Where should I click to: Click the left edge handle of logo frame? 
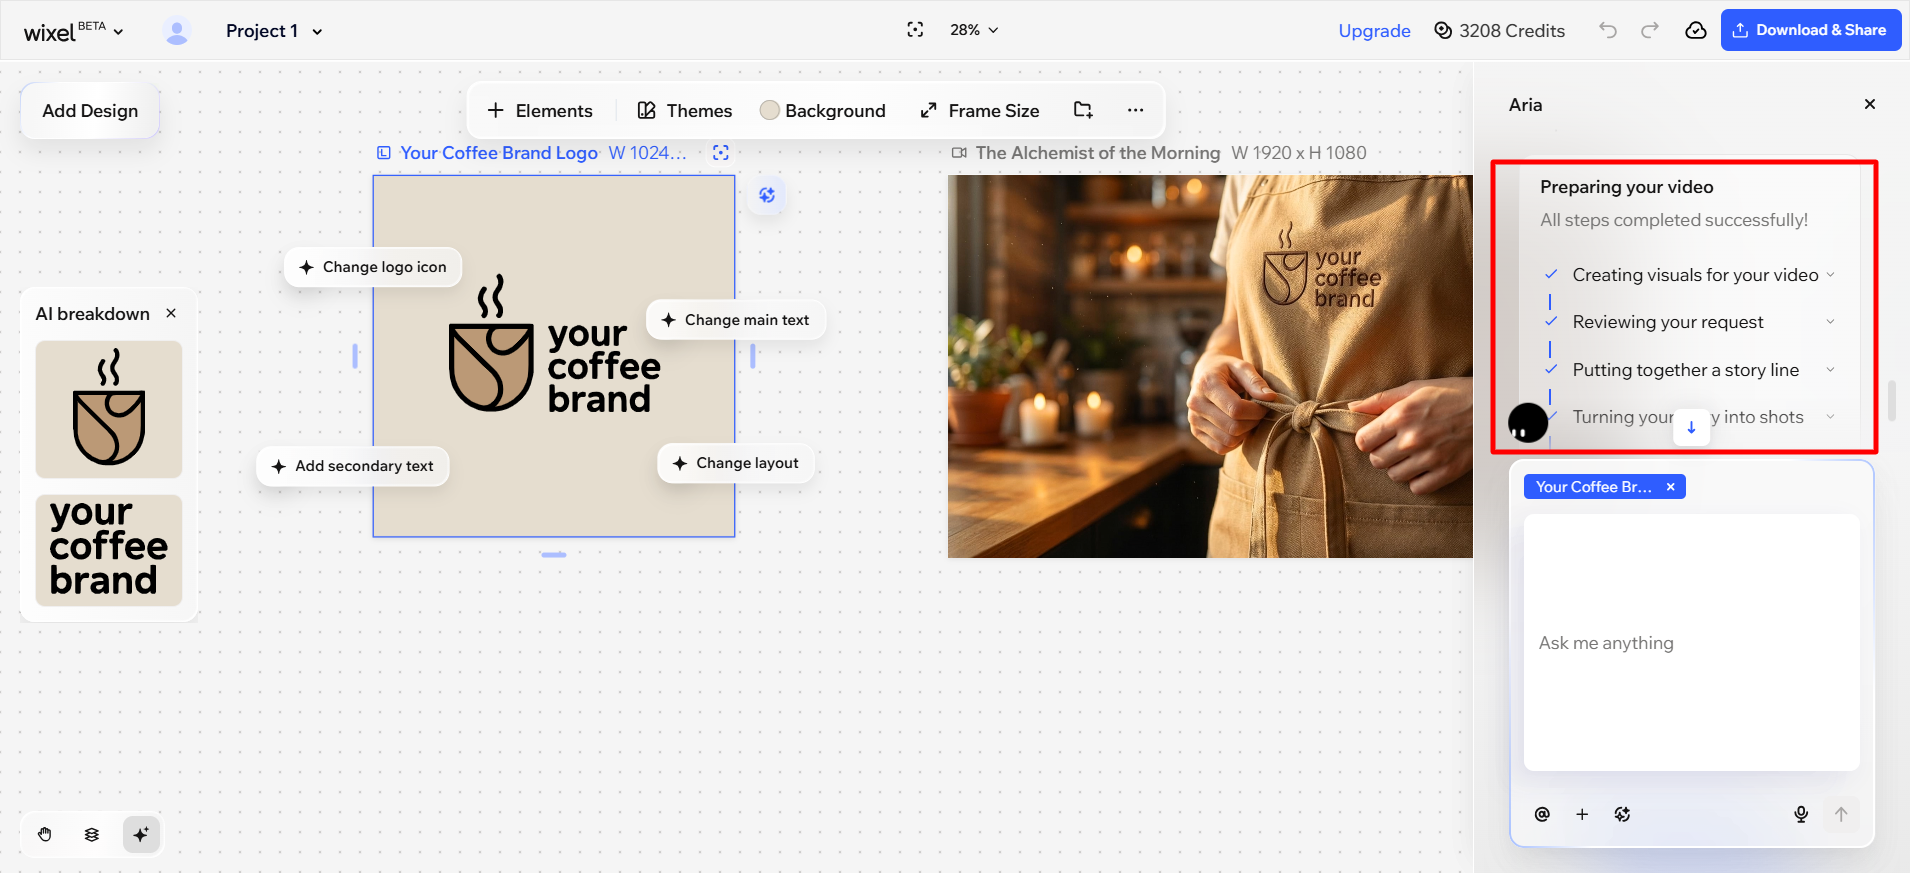[x=355, y=355]
